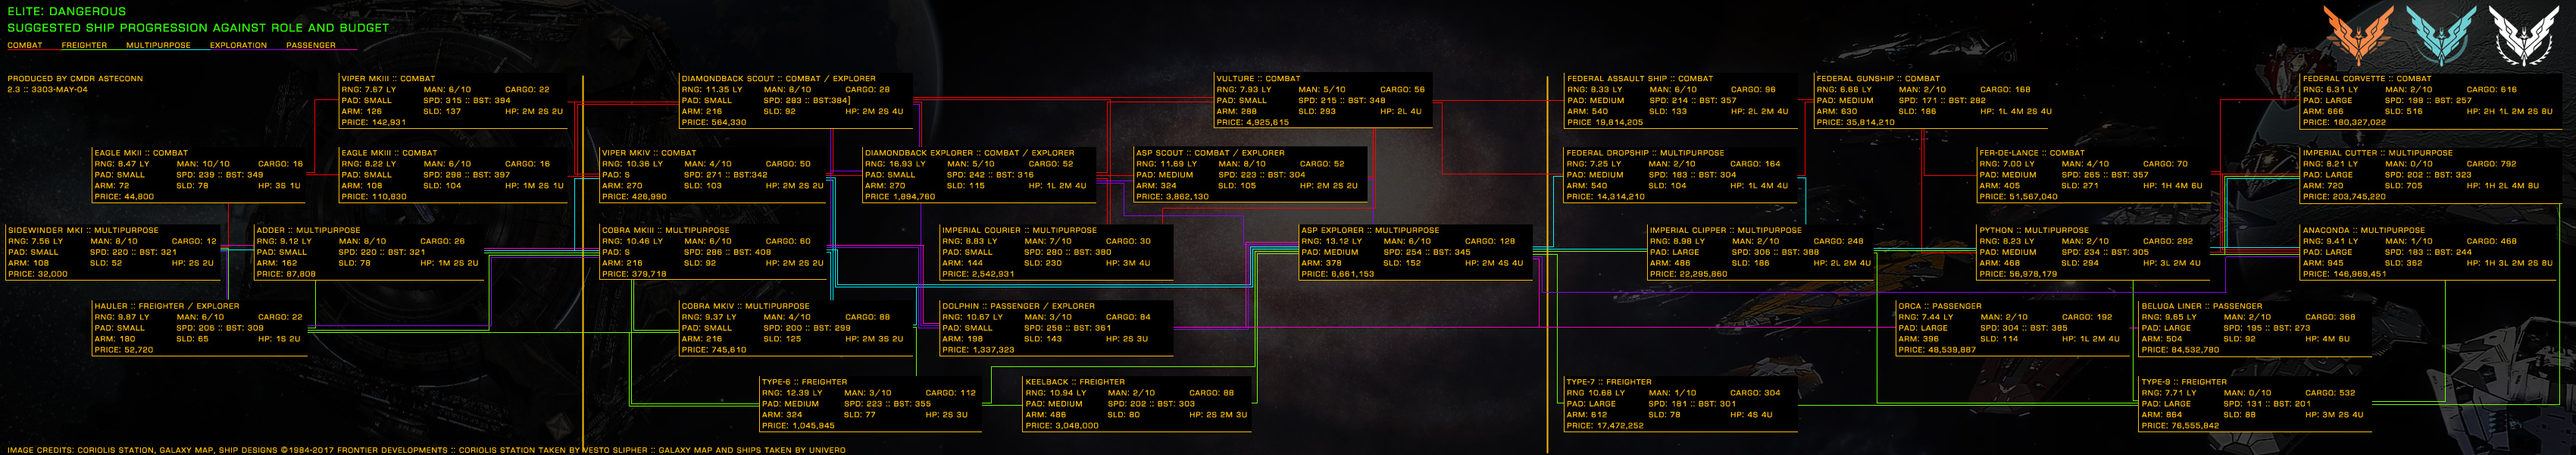Click Hauler price "52,720"

(138, 350)
